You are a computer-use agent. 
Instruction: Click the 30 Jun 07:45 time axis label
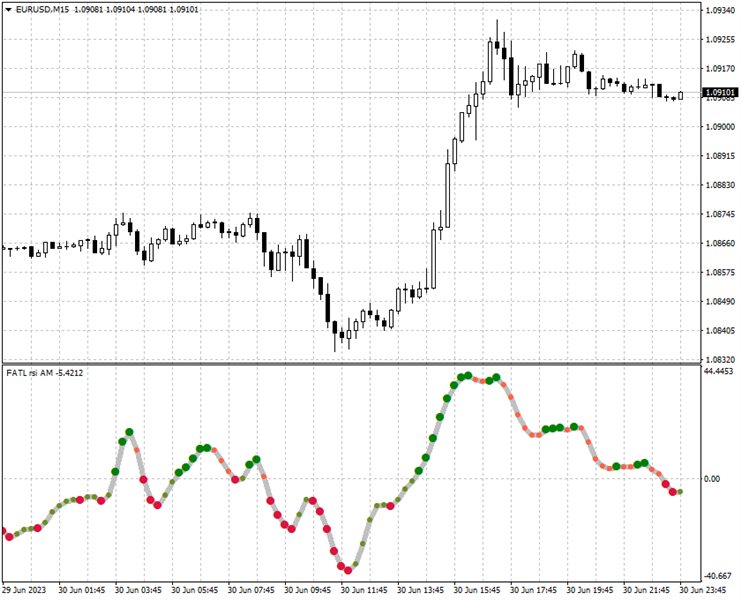pos(251,590)
